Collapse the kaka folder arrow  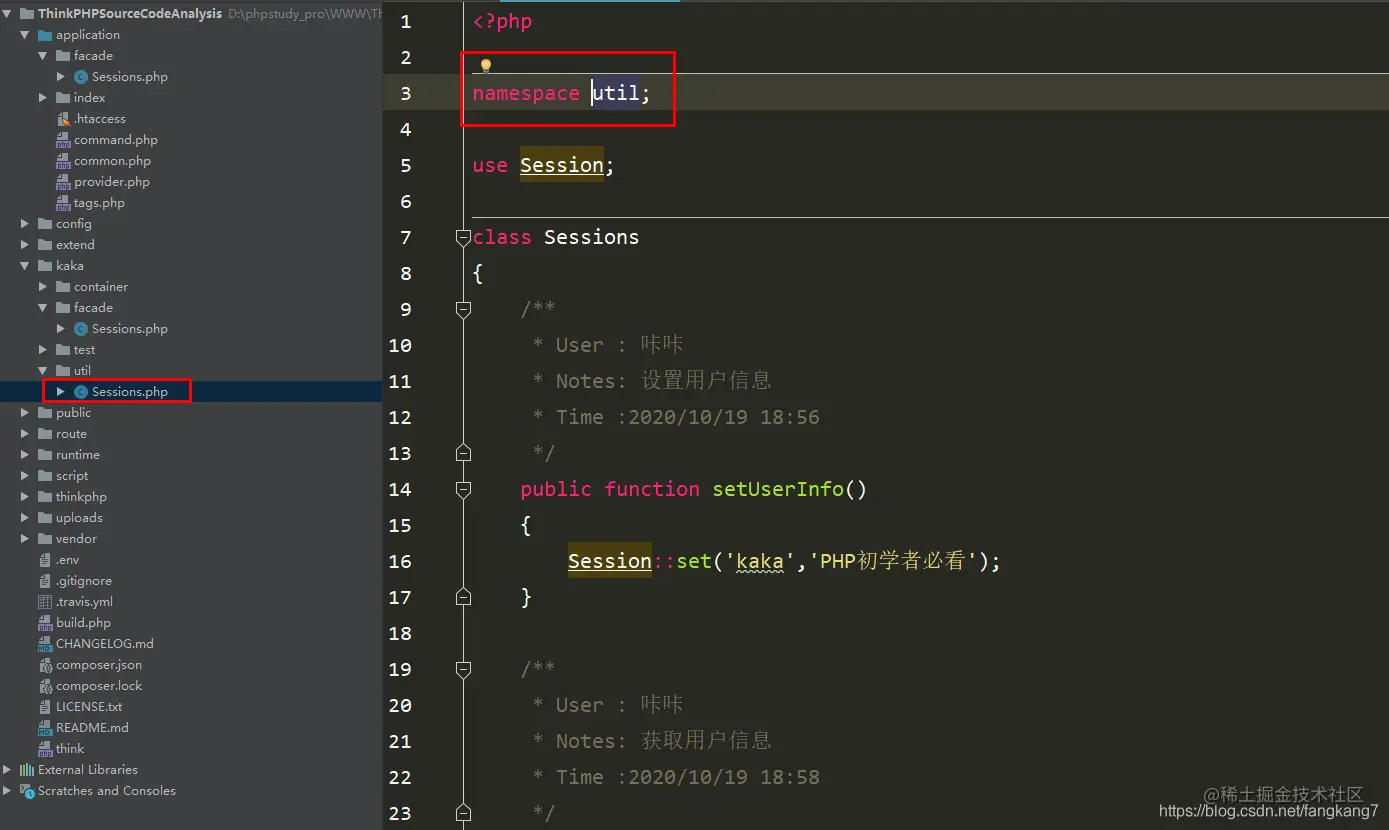(25, 266)
